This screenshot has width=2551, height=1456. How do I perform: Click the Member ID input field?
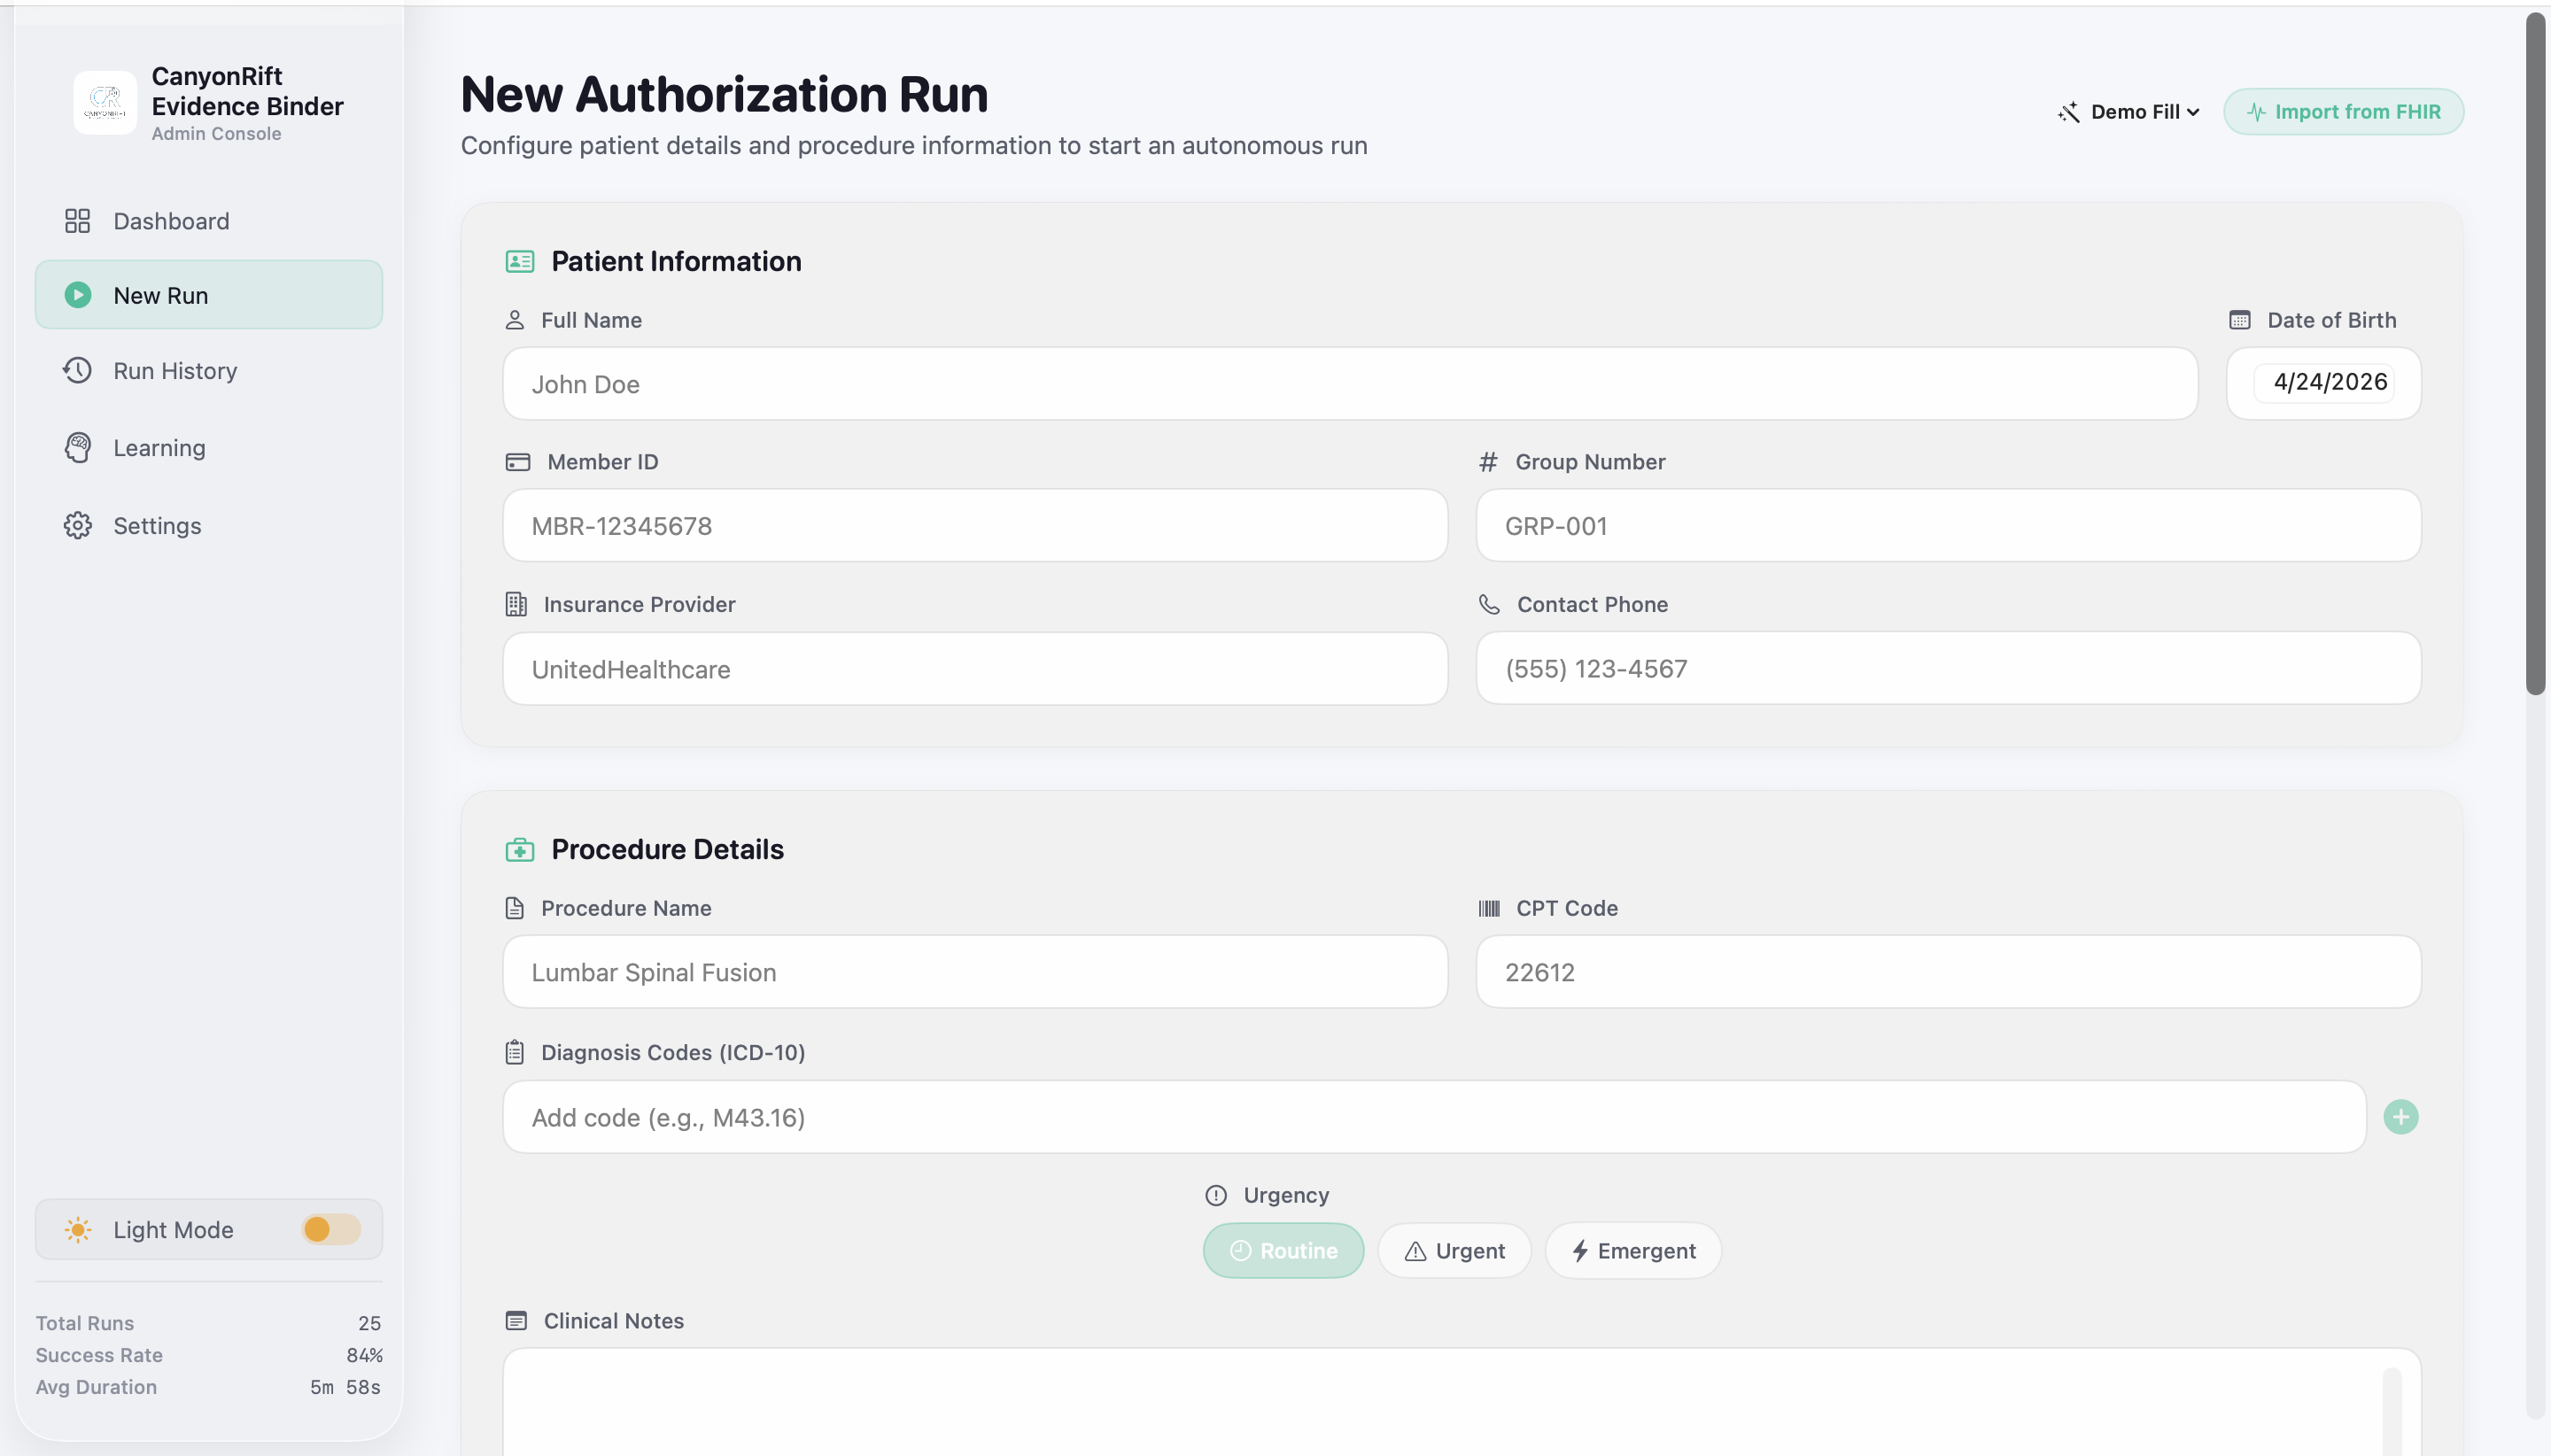tap(975, 526)
